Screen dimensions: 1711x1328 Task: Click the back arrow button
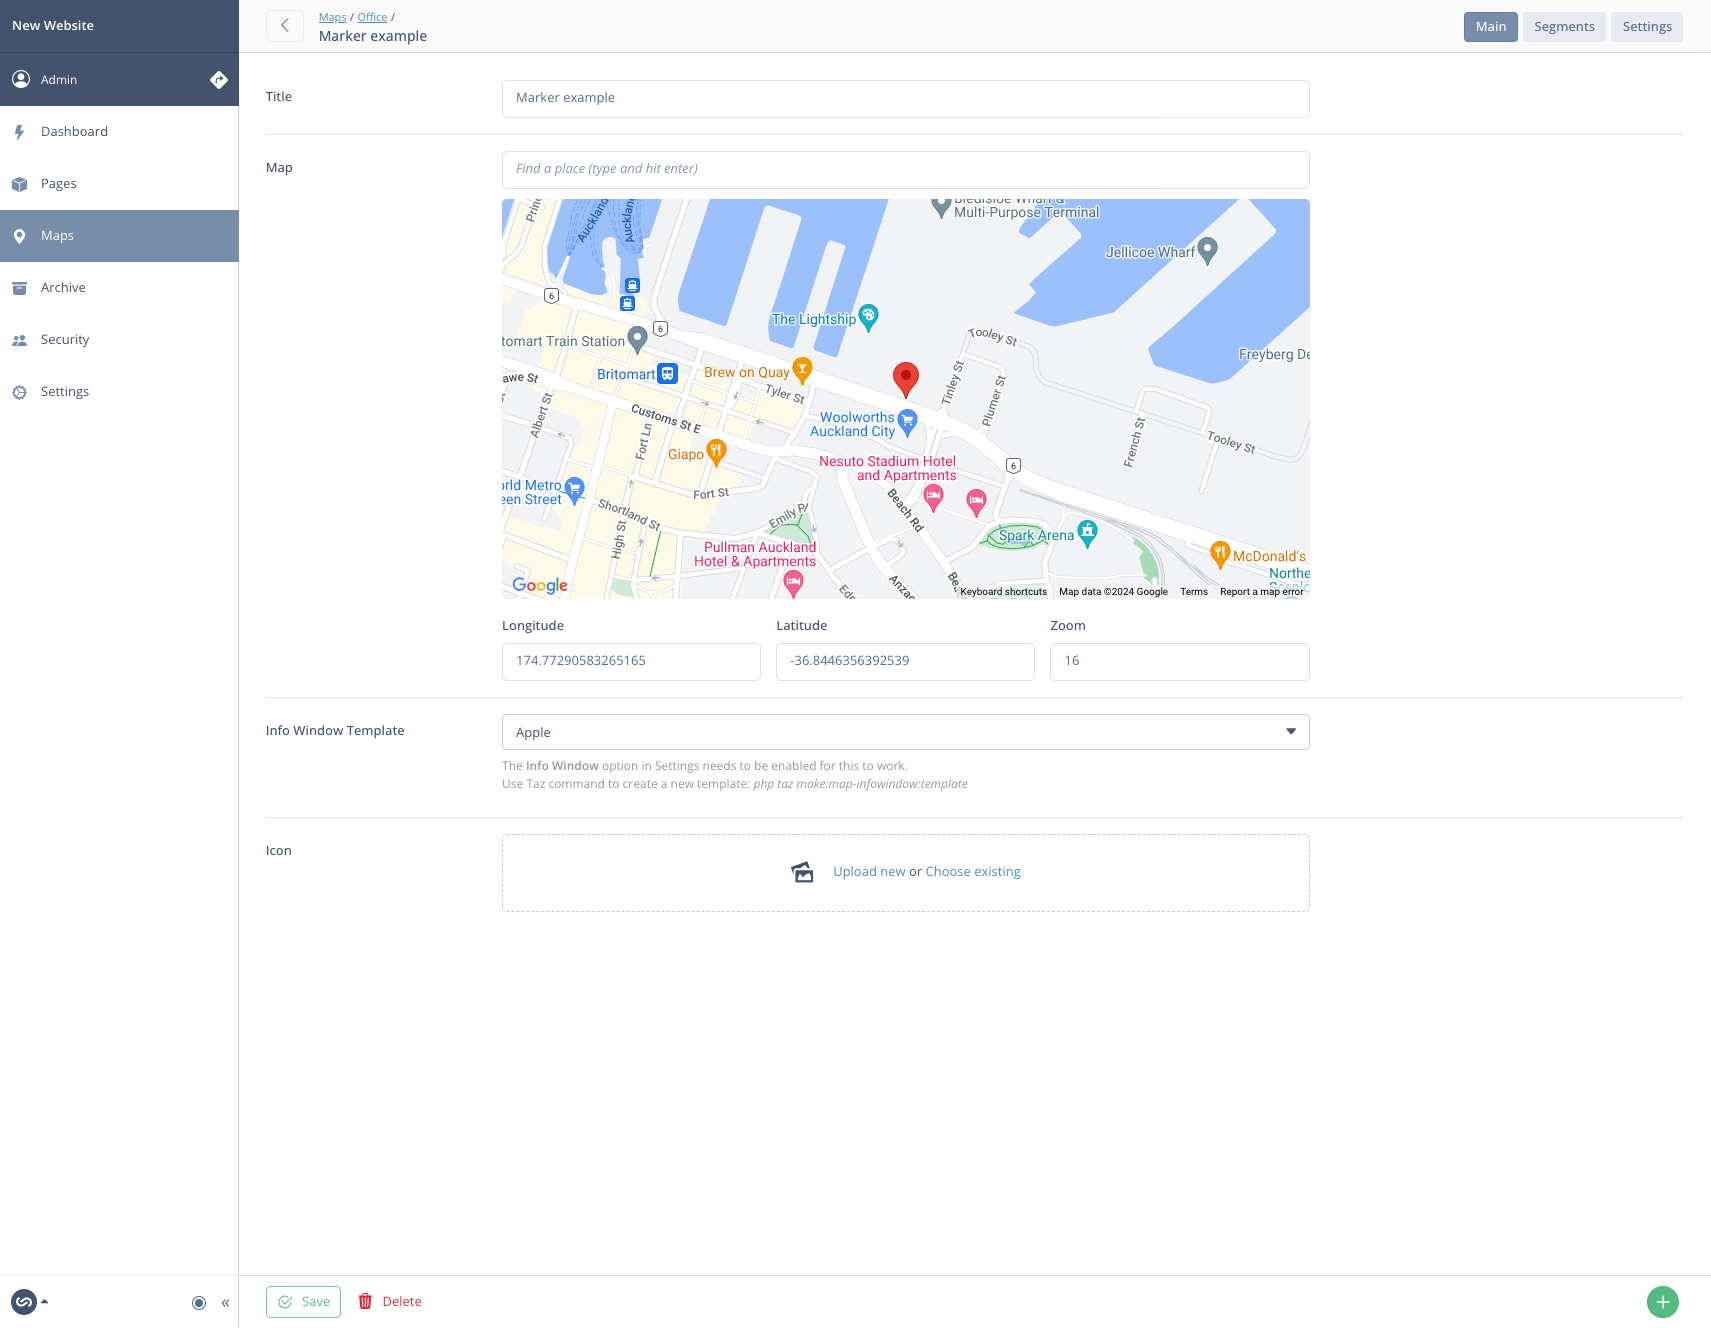(285, 26)
